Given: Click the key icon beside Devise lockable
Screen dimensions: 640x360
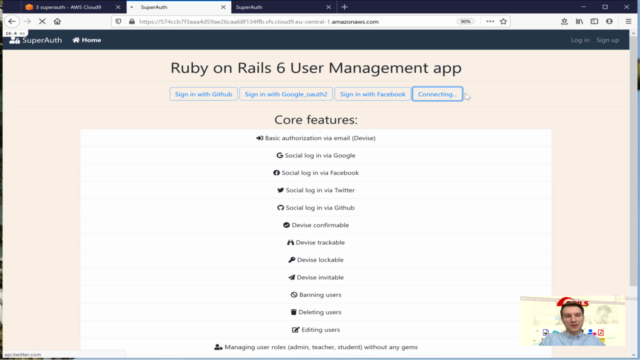Looking at the screenshot, I should click(x=291, y=260).
